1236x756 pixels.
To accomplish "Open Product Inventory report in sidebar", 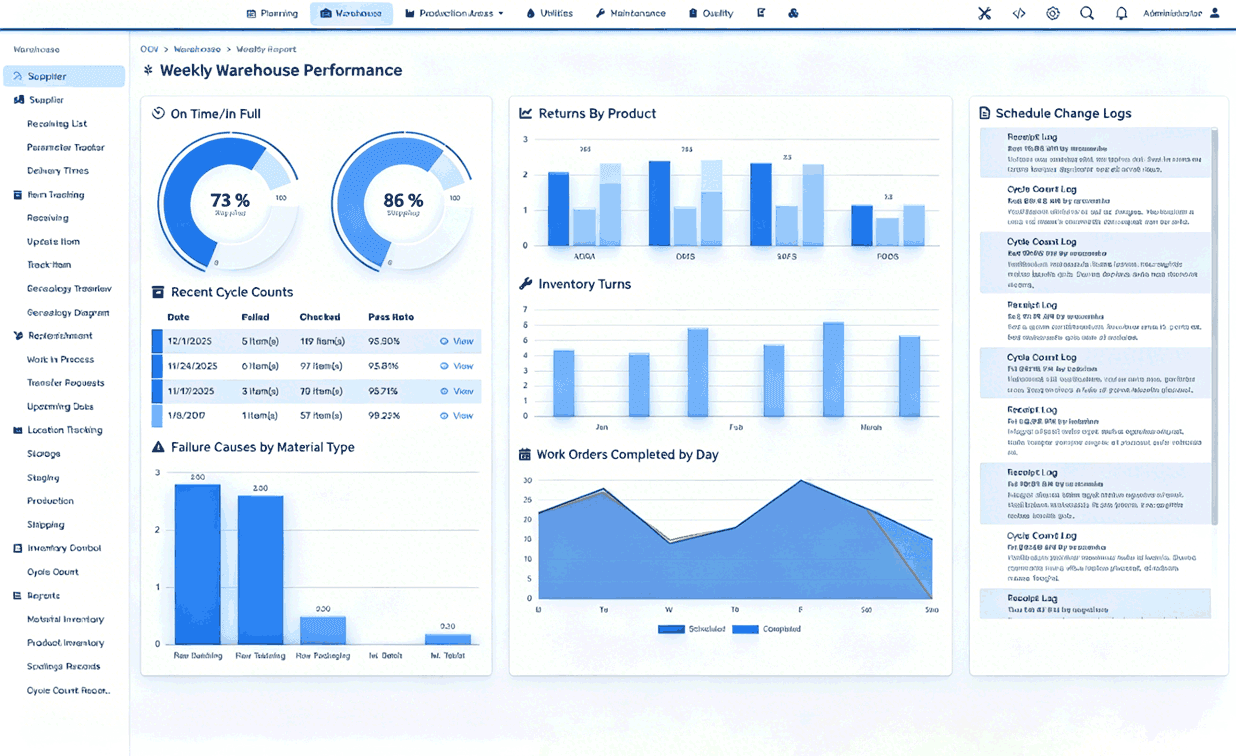I will click(65, 643).
